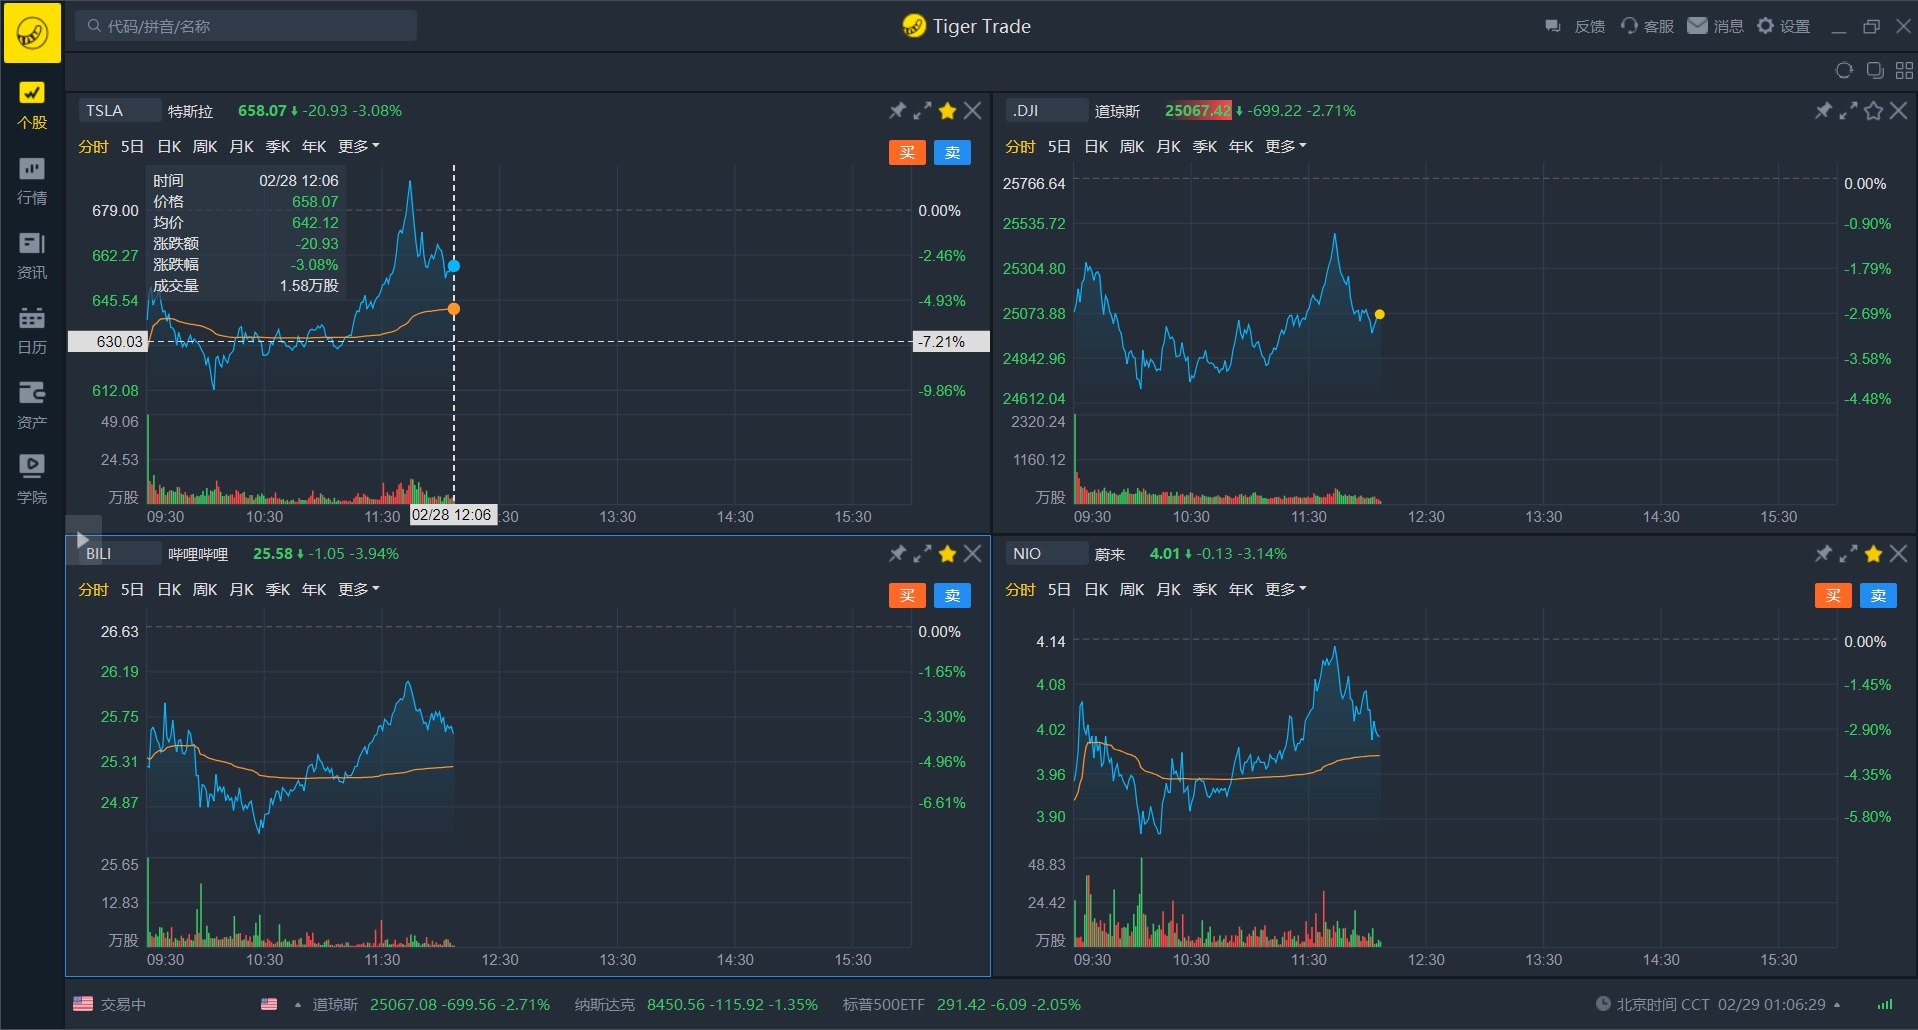1918x1030 pixels.
Task: Click the window layout icon beside refresh
Action: click(x=1875, y=70)
